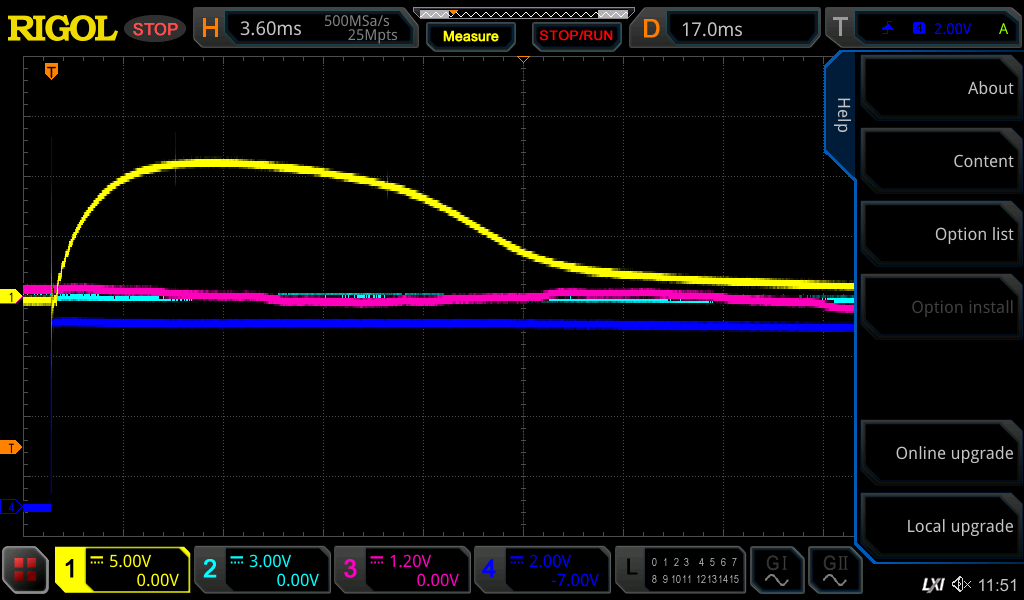Collapse the Help side panel tab

[x=842, y=115]
